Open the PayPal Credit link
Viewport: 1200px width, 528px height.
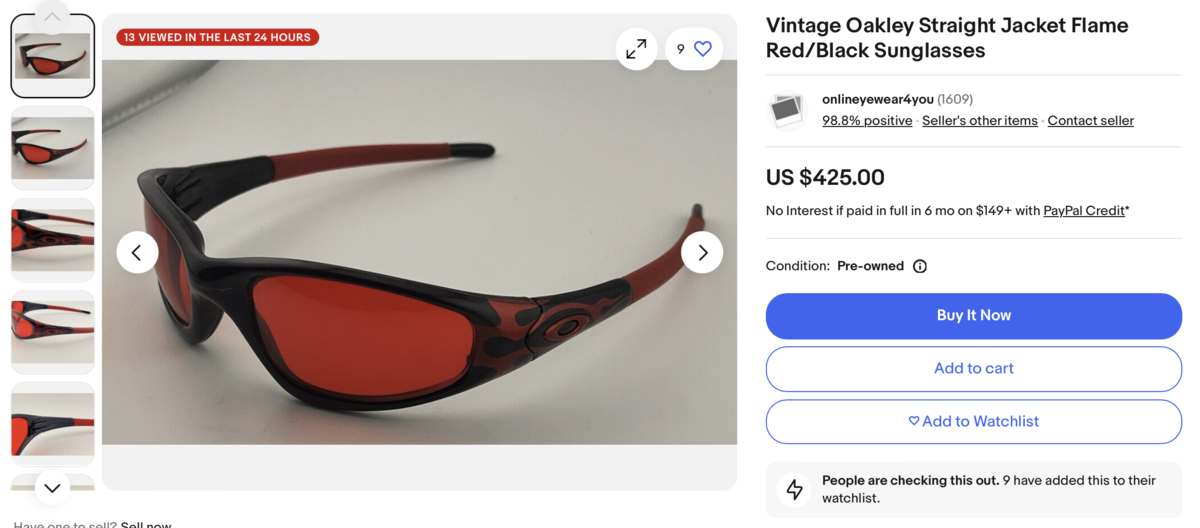point(1084,211)
